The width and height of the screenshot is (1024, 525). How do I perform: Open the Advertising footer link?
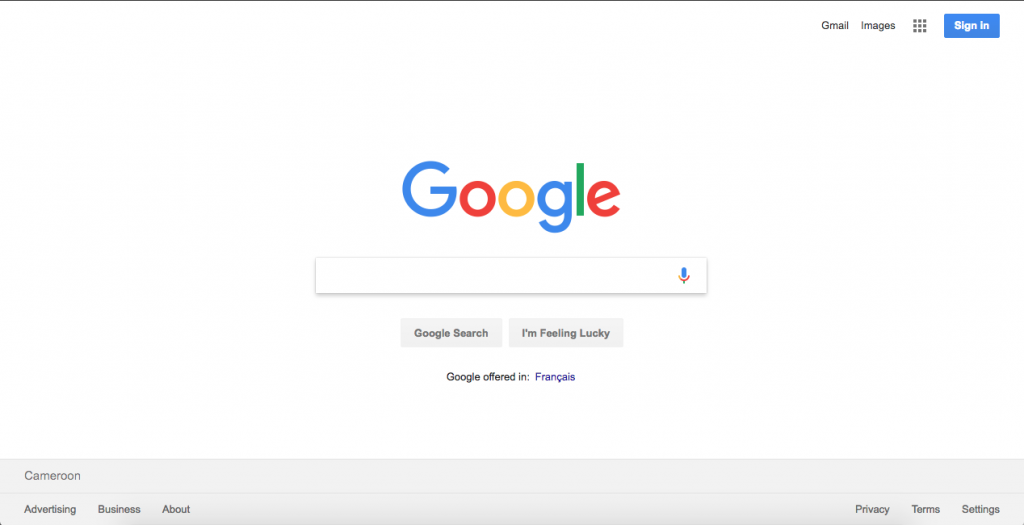coord(50,509)
